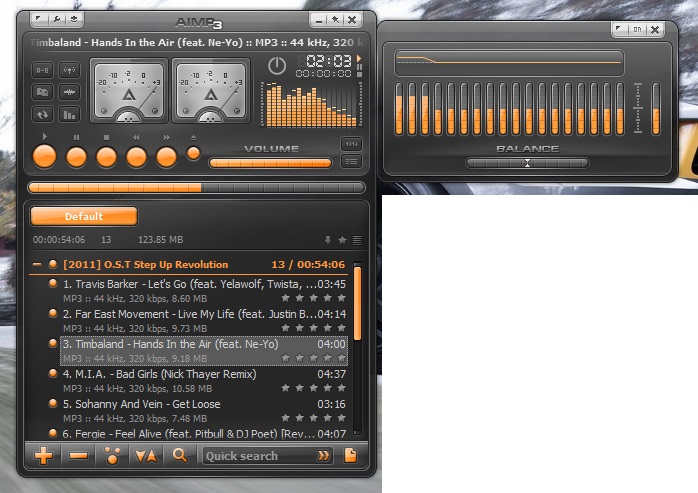Screen dimensions: 698x493
Task: Click the scrolling track title text
Action: [x=196, y=43]
